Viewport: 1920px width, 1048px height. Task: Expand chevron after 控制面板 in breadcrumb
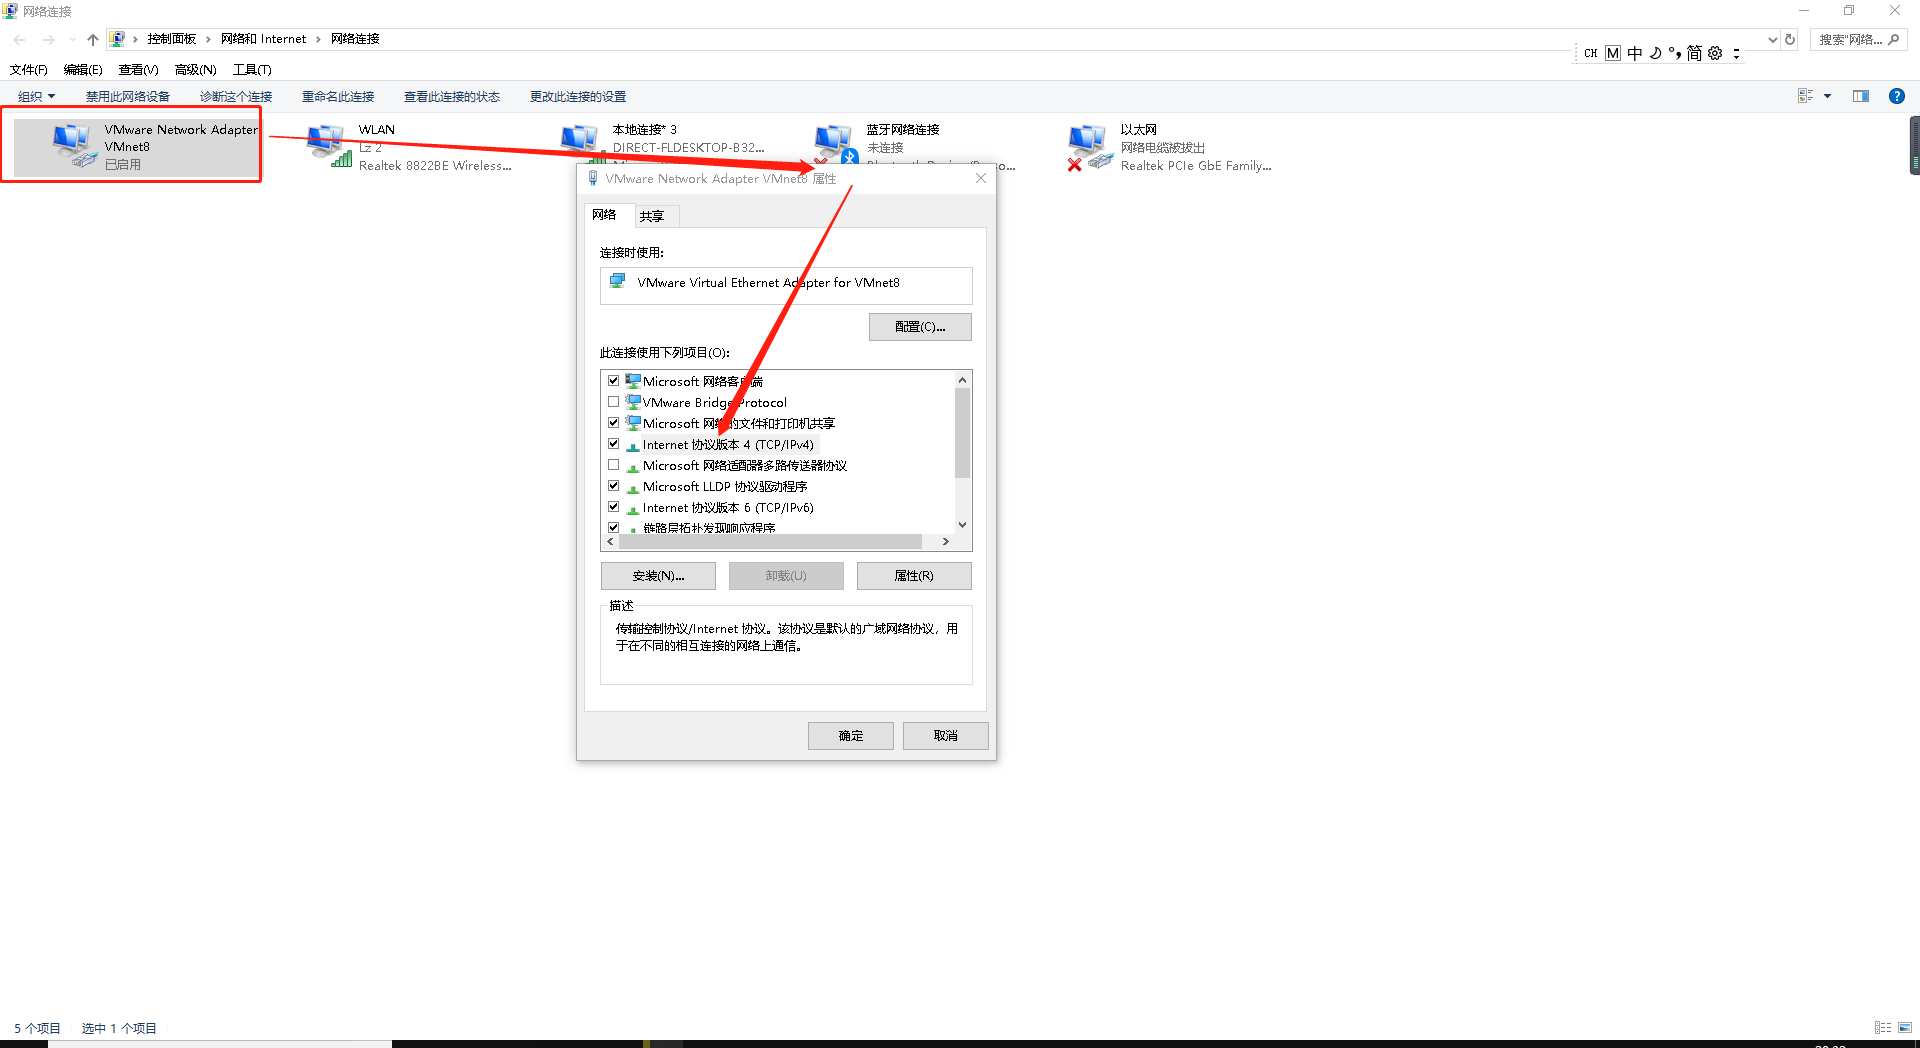pyautogui.click(x=208, y=39)
